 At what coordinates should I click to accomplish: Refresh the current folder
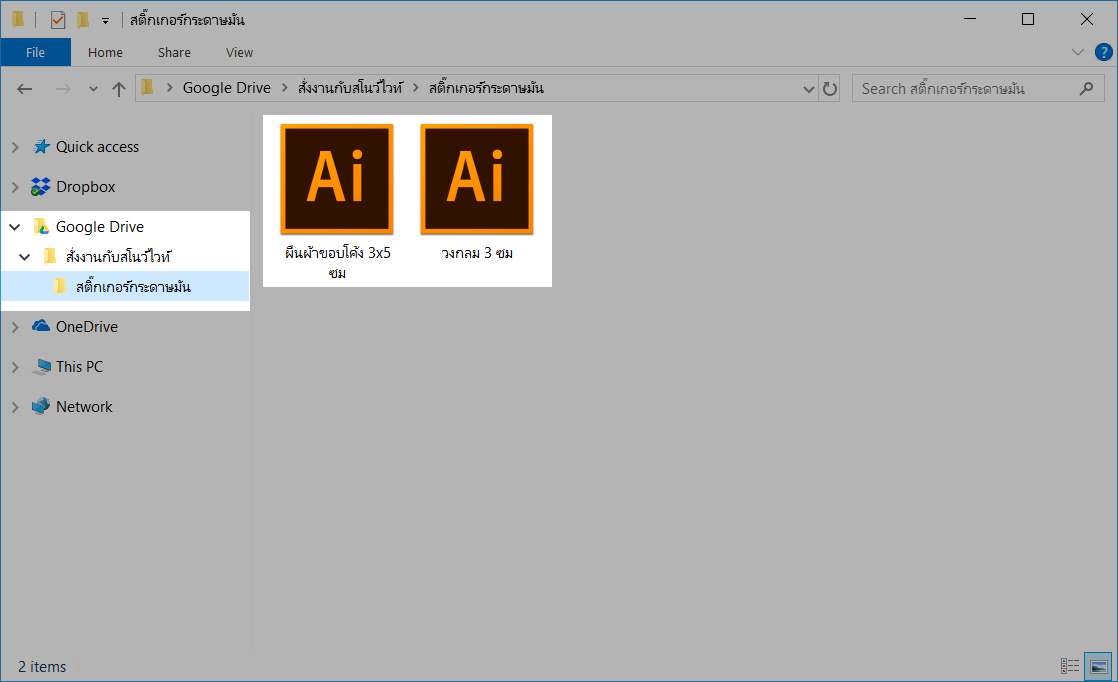pos(829,88)
